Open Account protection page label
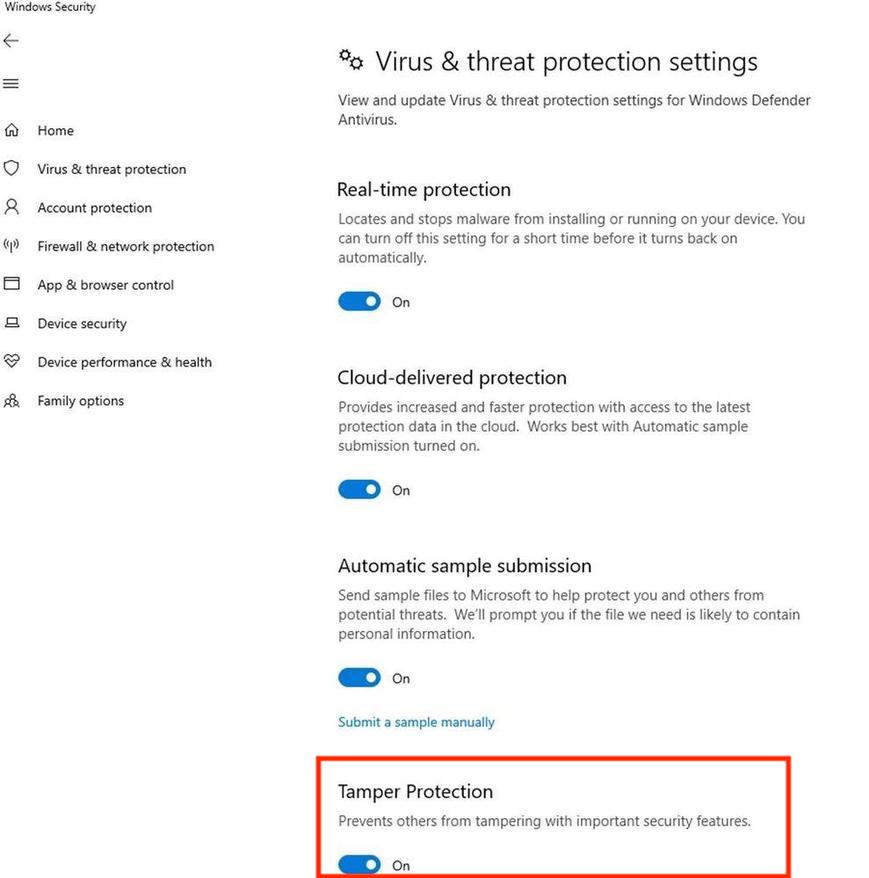The image size is (869, 878). 95,208
